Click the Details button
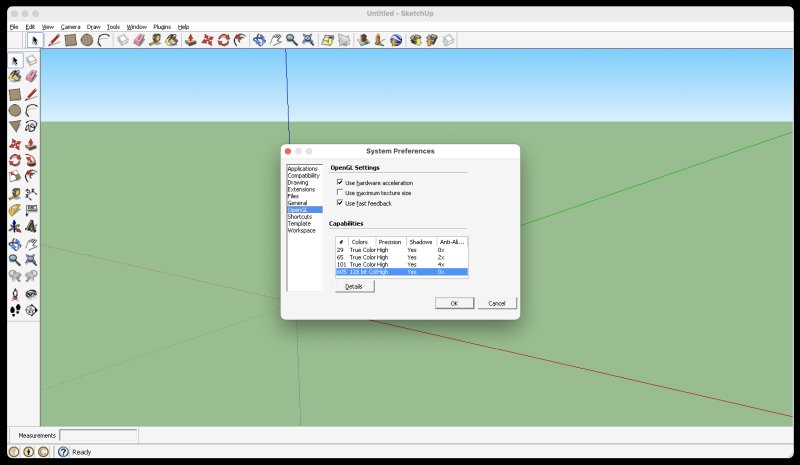 pos(354,286)
